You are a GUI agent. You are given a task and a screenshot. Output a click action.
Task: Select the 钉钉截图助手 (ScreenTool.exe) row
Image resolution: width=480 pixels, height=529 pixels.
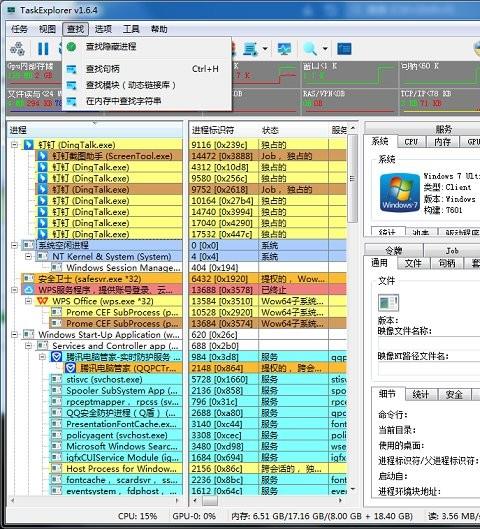(x=109, y=156)
